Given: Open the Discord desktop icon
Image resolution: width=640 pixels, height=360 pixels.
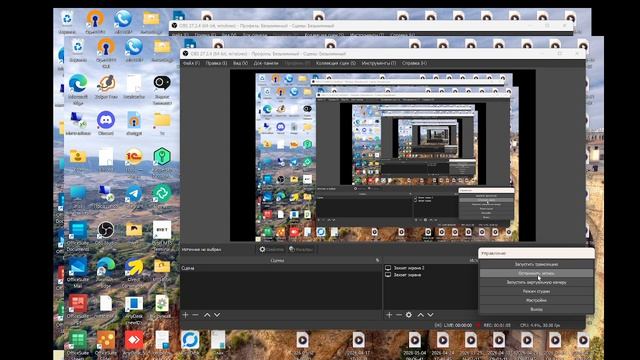Looking at the screenshot, I should click(106, 123).
